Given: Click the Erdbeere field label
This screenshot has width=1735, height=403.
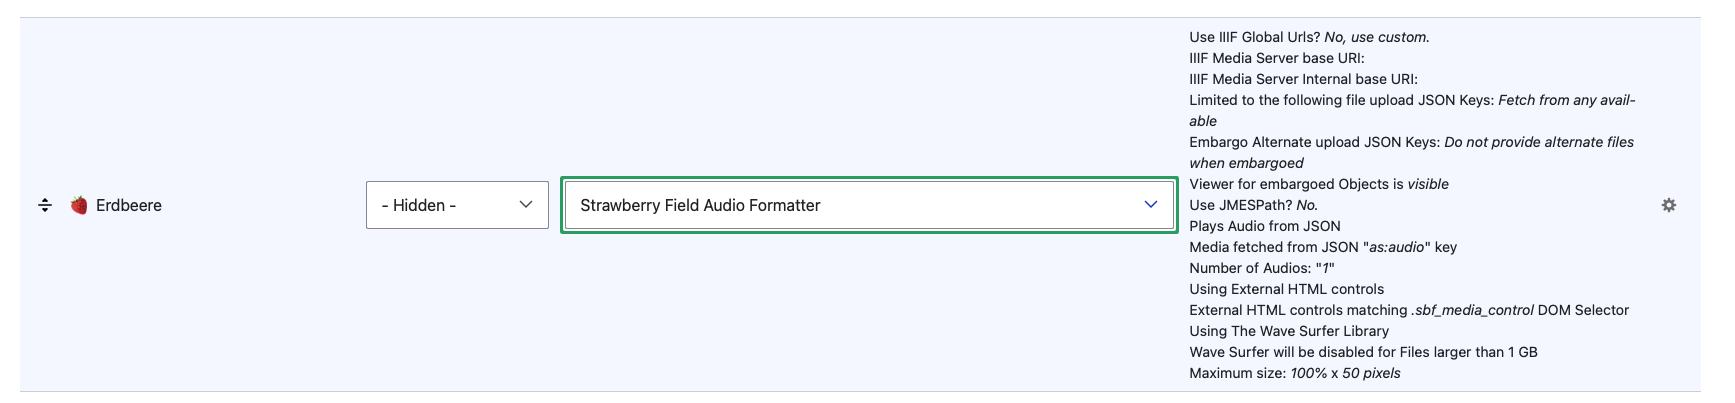Looking at the screenshot, I should [x=129, y=205].
